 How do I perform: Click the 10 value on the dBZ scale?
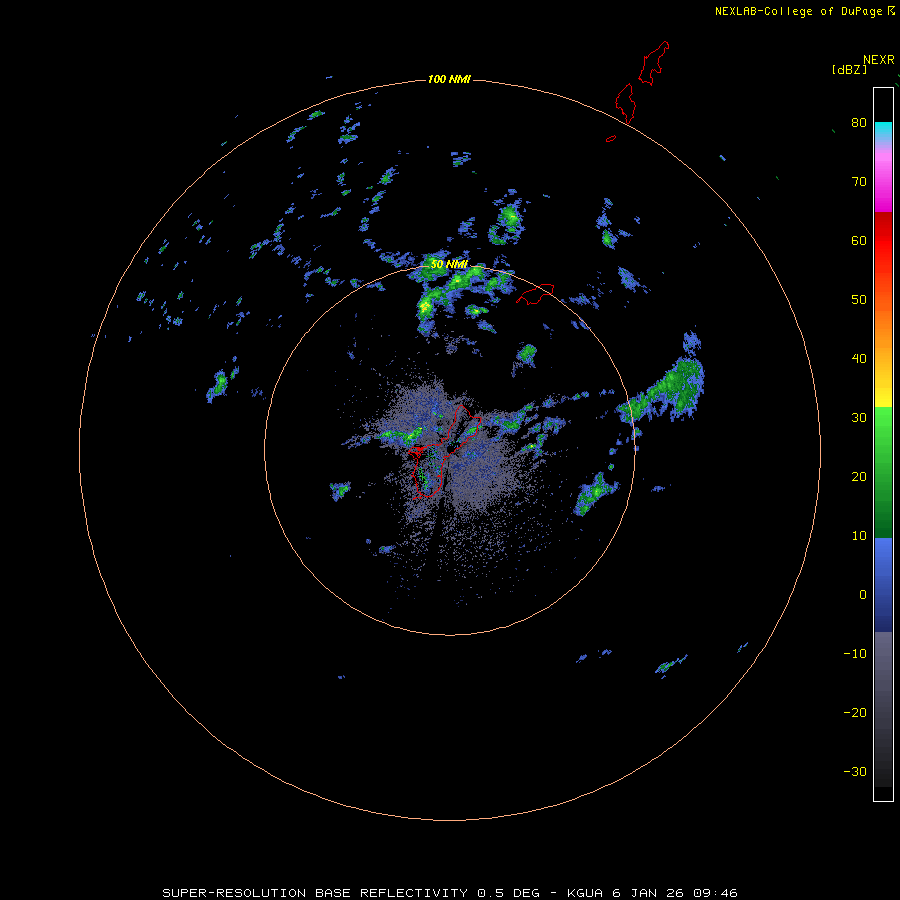tap(859, 537)
